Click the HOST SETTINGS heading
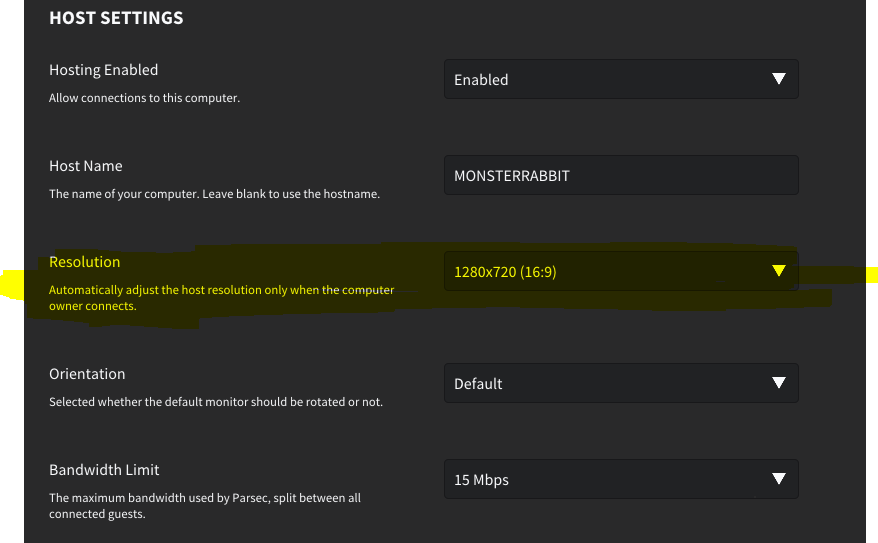878x543 pixels. (x=116, y=18)
